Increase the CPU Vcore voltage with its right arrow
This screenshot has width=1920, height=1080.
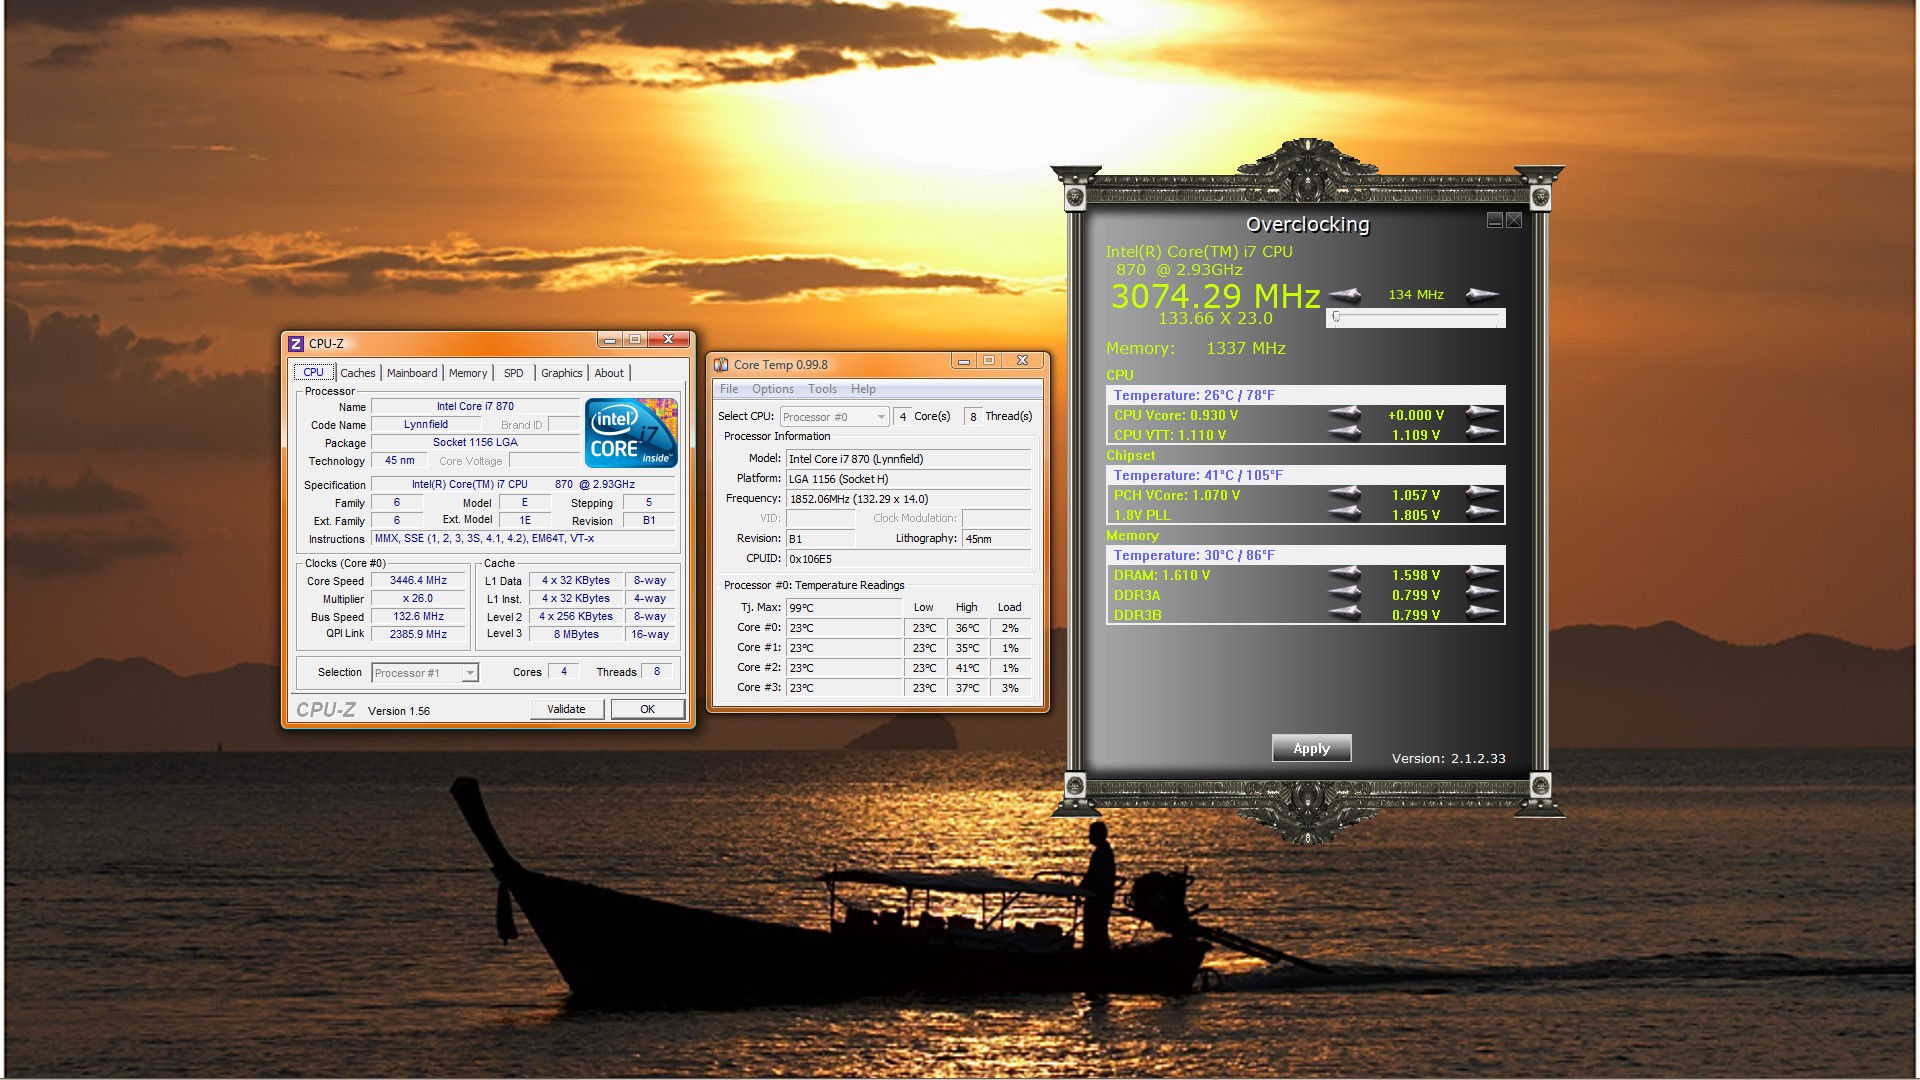(1482, 413)
